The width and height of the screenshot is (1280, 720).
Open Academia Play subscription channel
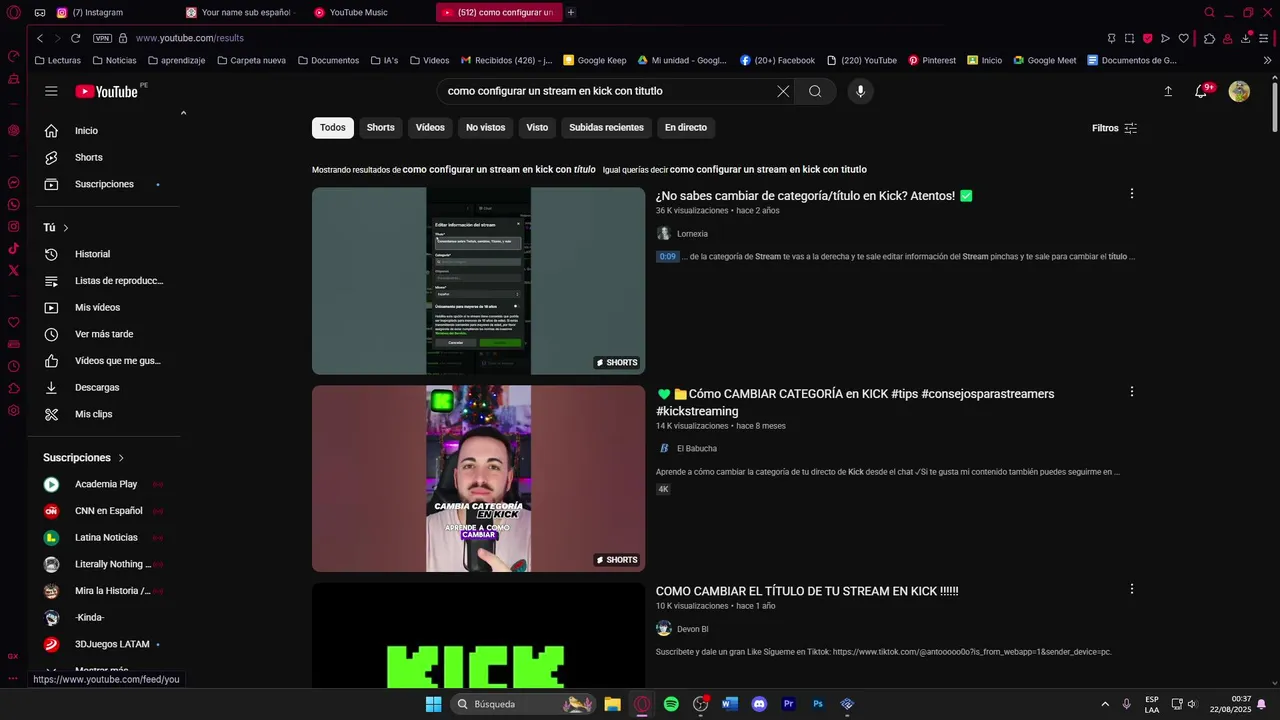click(104, 484)
